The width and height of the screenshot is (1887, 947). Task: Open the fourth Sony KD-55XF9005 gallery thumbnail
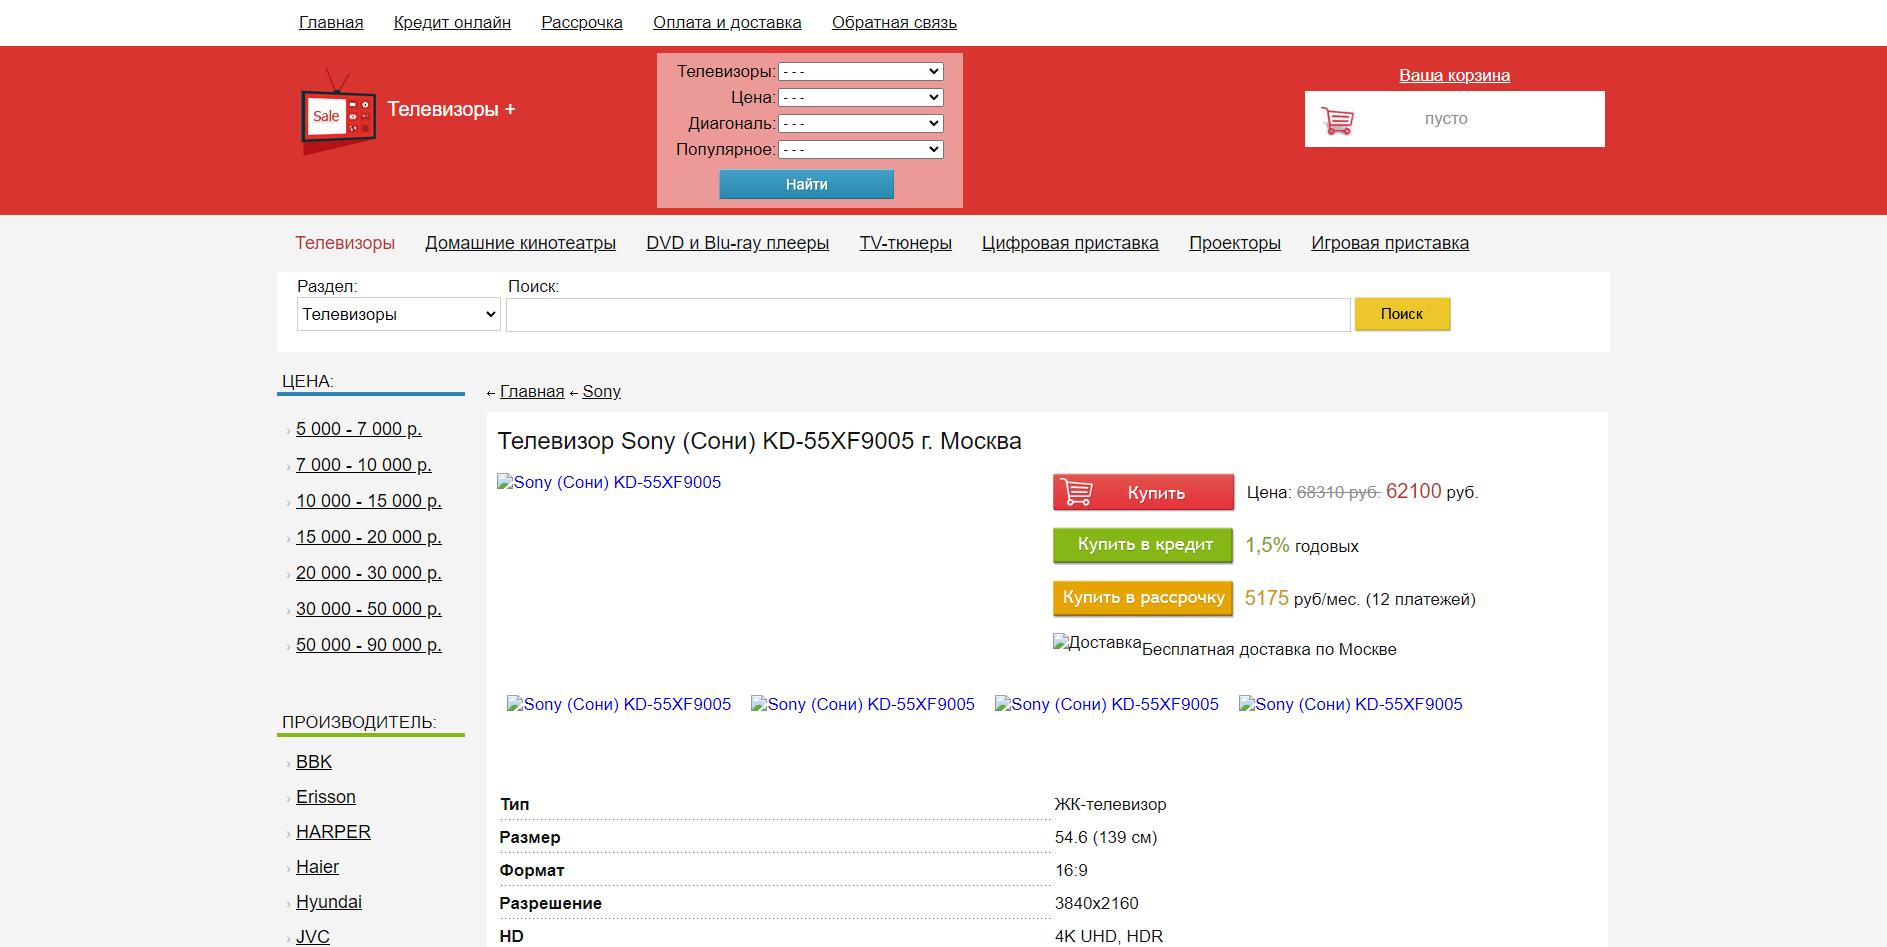1351,704
